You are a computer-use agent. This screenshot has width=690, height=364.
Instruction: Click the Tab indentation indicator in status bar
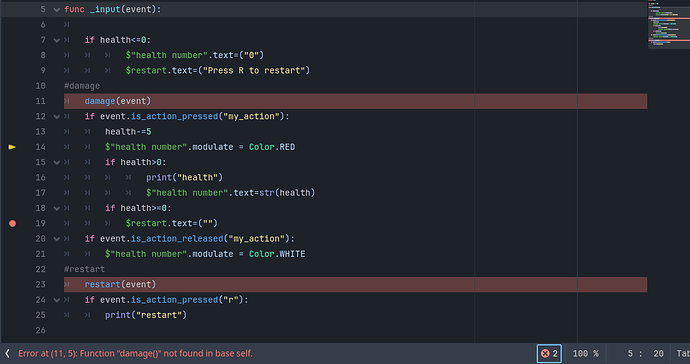683,353
